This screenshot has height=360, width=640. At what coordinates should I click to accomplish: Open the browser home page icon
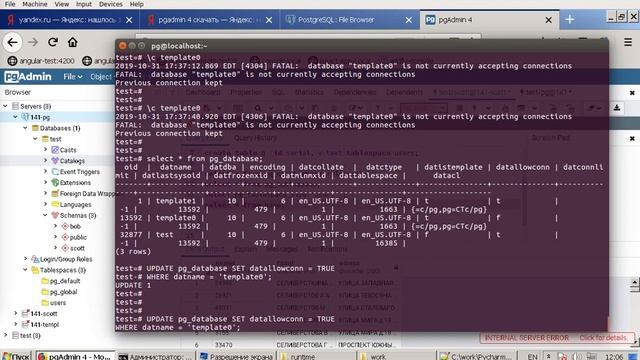[x=73, y=42]
